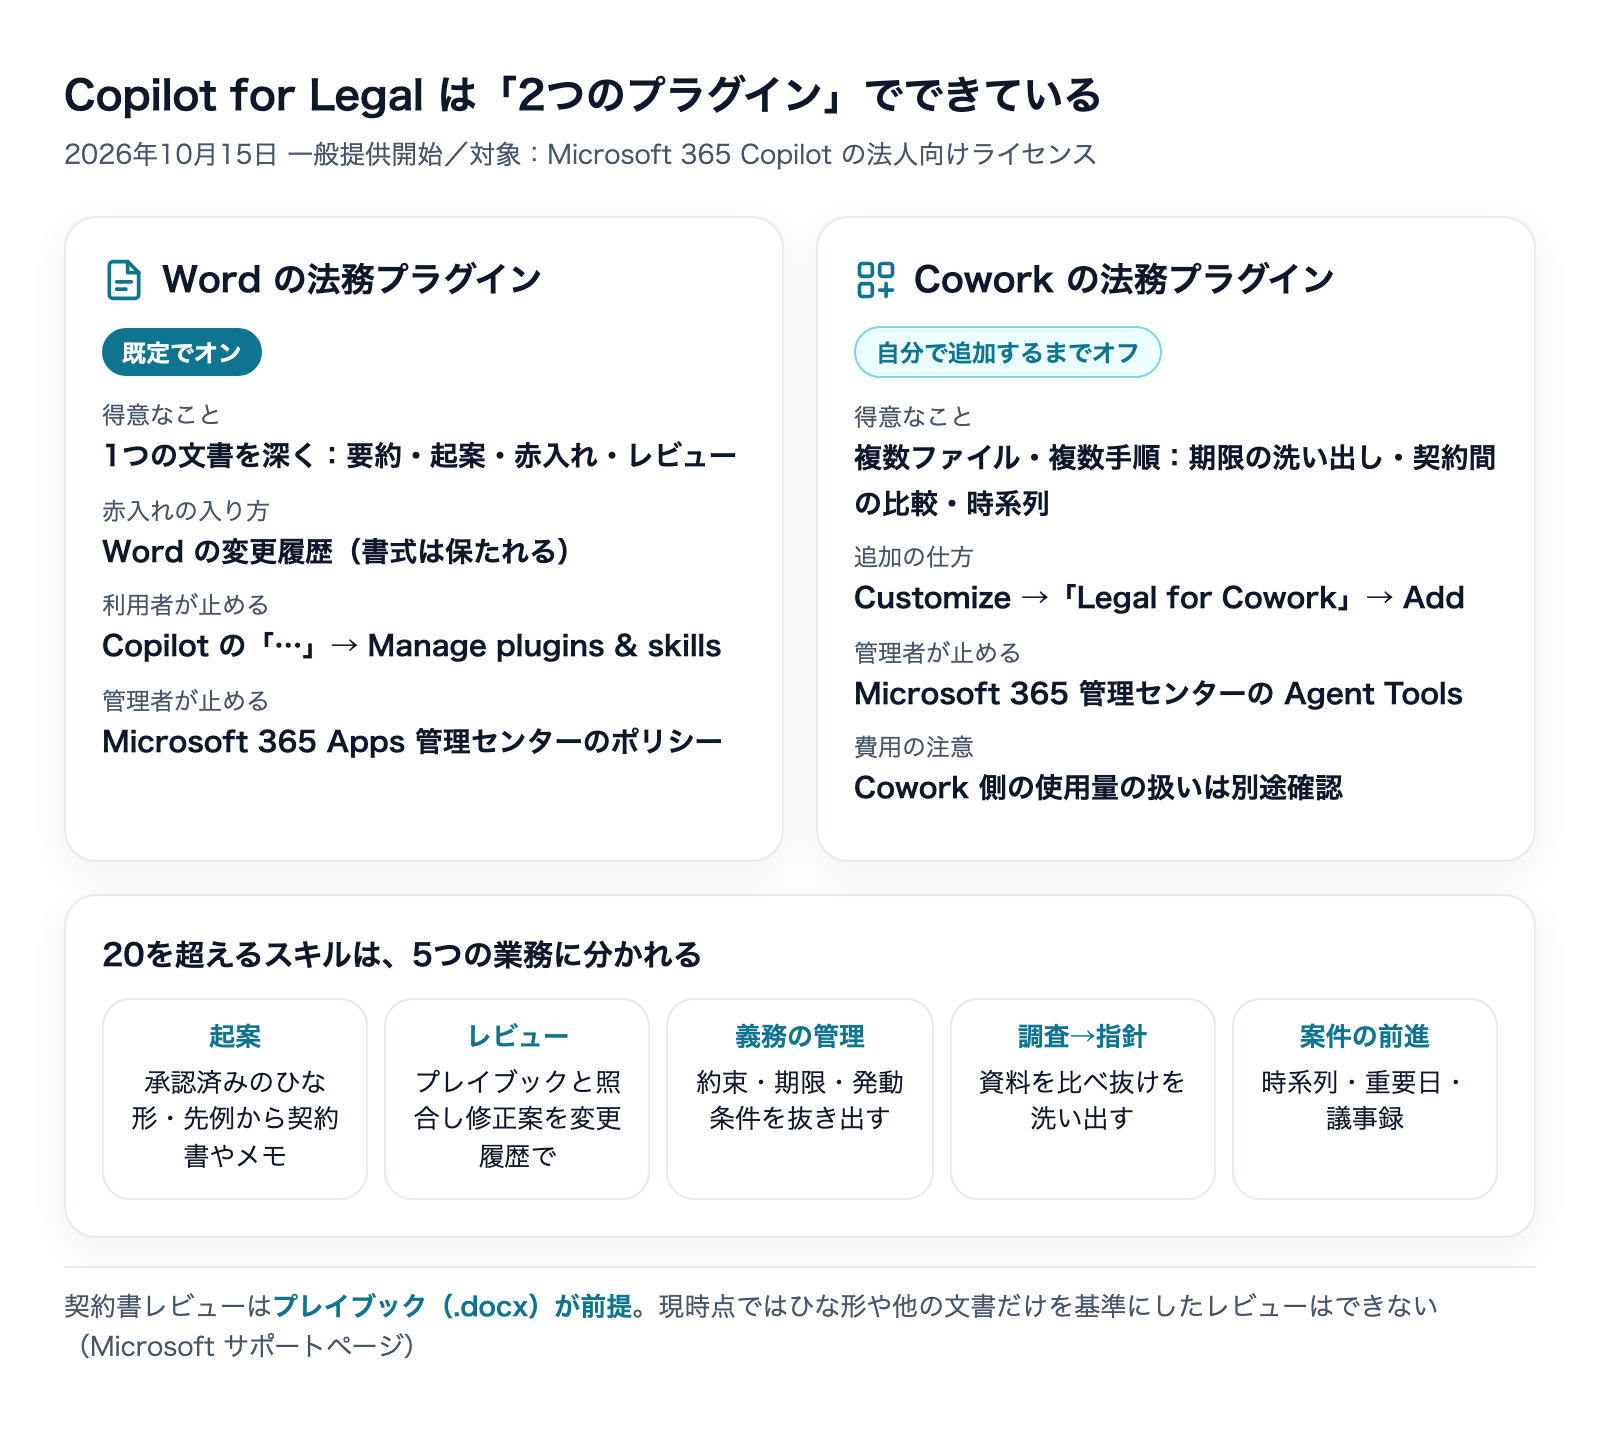This screenshot has height=1432, width=1600.
Task: Click the text Microsoft 365 Apps 管理センターのポリシー
Action: tap(412, 742)
